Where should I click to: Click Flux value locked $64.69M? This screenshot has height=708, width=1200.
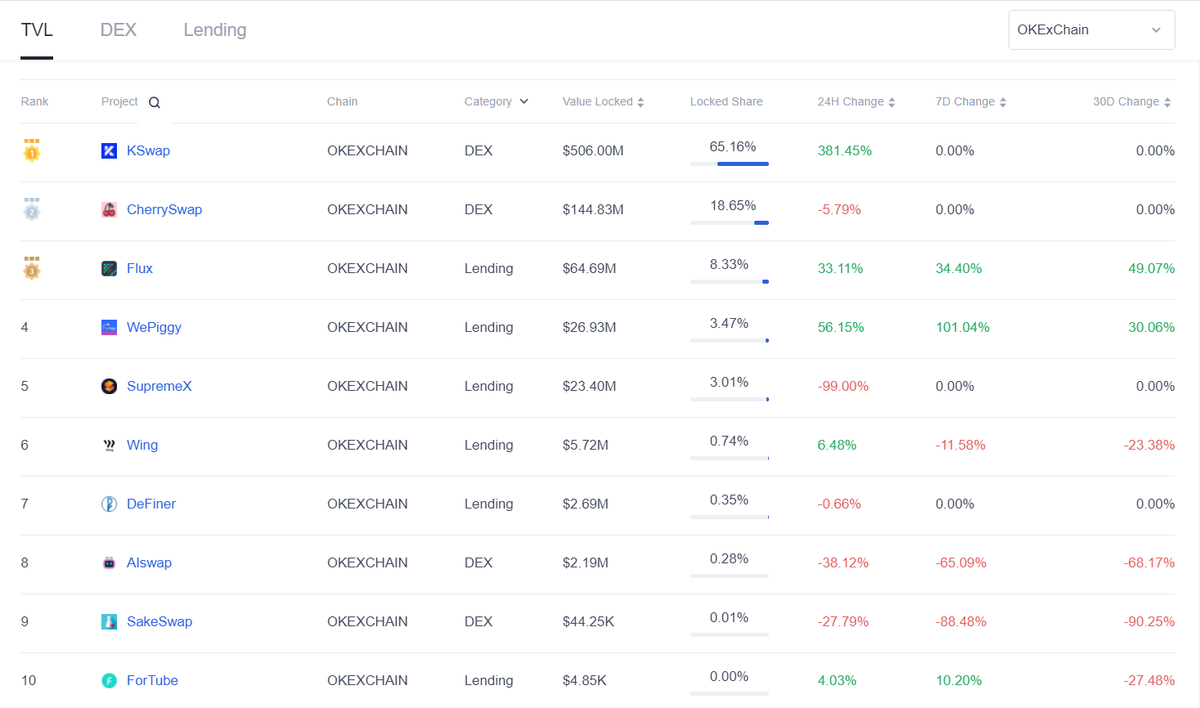[x=589, y=269]
